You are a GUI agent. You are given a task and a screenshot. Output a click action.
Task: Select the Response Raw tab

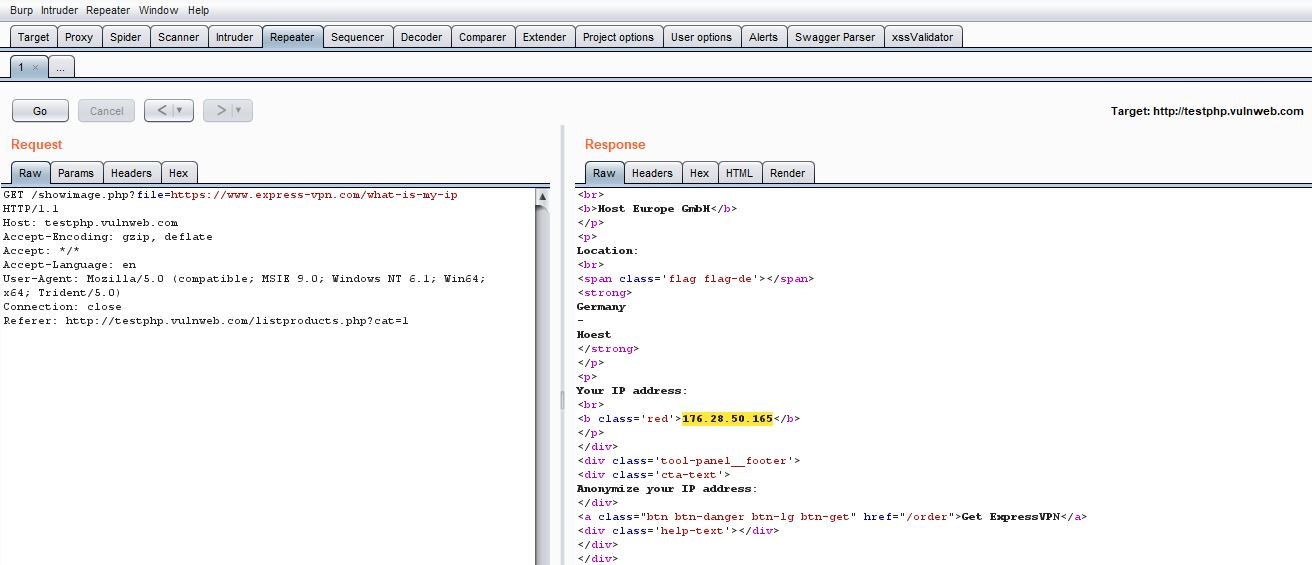pyautogui.click(x=604, y=173)
